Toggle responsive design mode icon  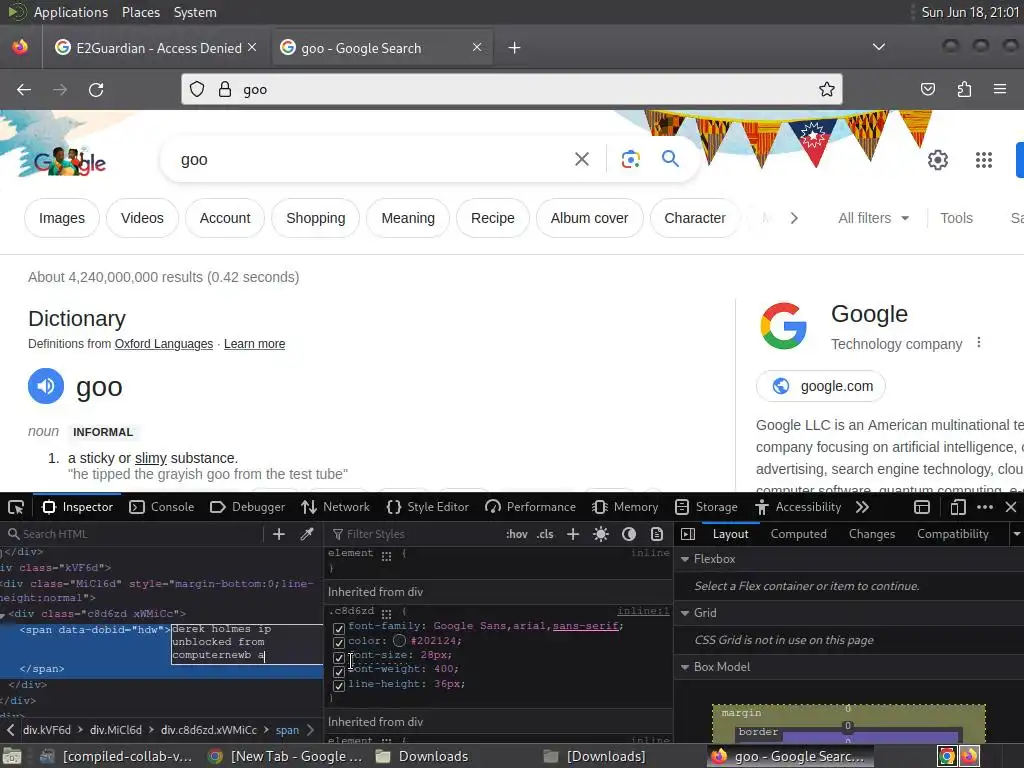click(x=957, y=507)
